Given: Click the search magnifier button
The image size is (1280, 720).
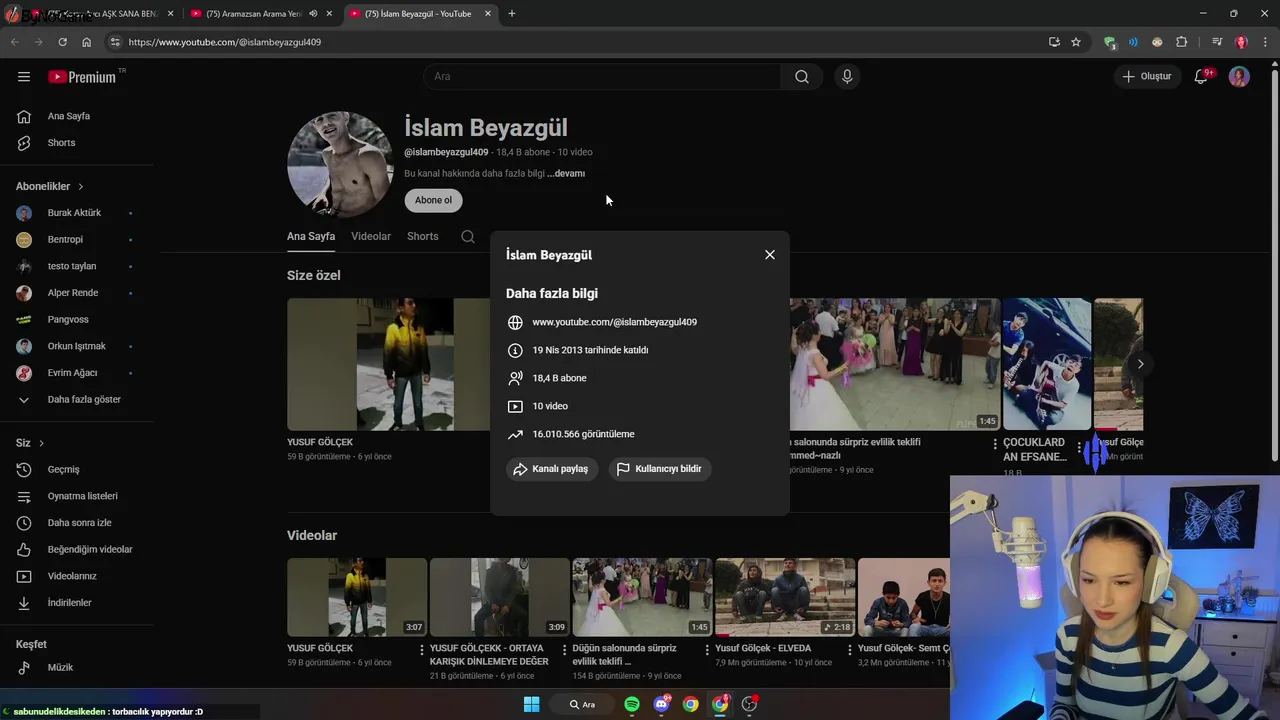Looking at the screenshot, I should click(802, 76).
